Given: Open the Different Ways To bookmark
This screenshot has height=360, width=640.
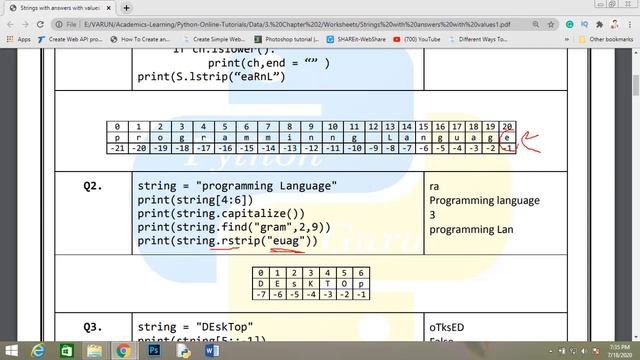Looking at the screenshot, I should click(478, 39).
